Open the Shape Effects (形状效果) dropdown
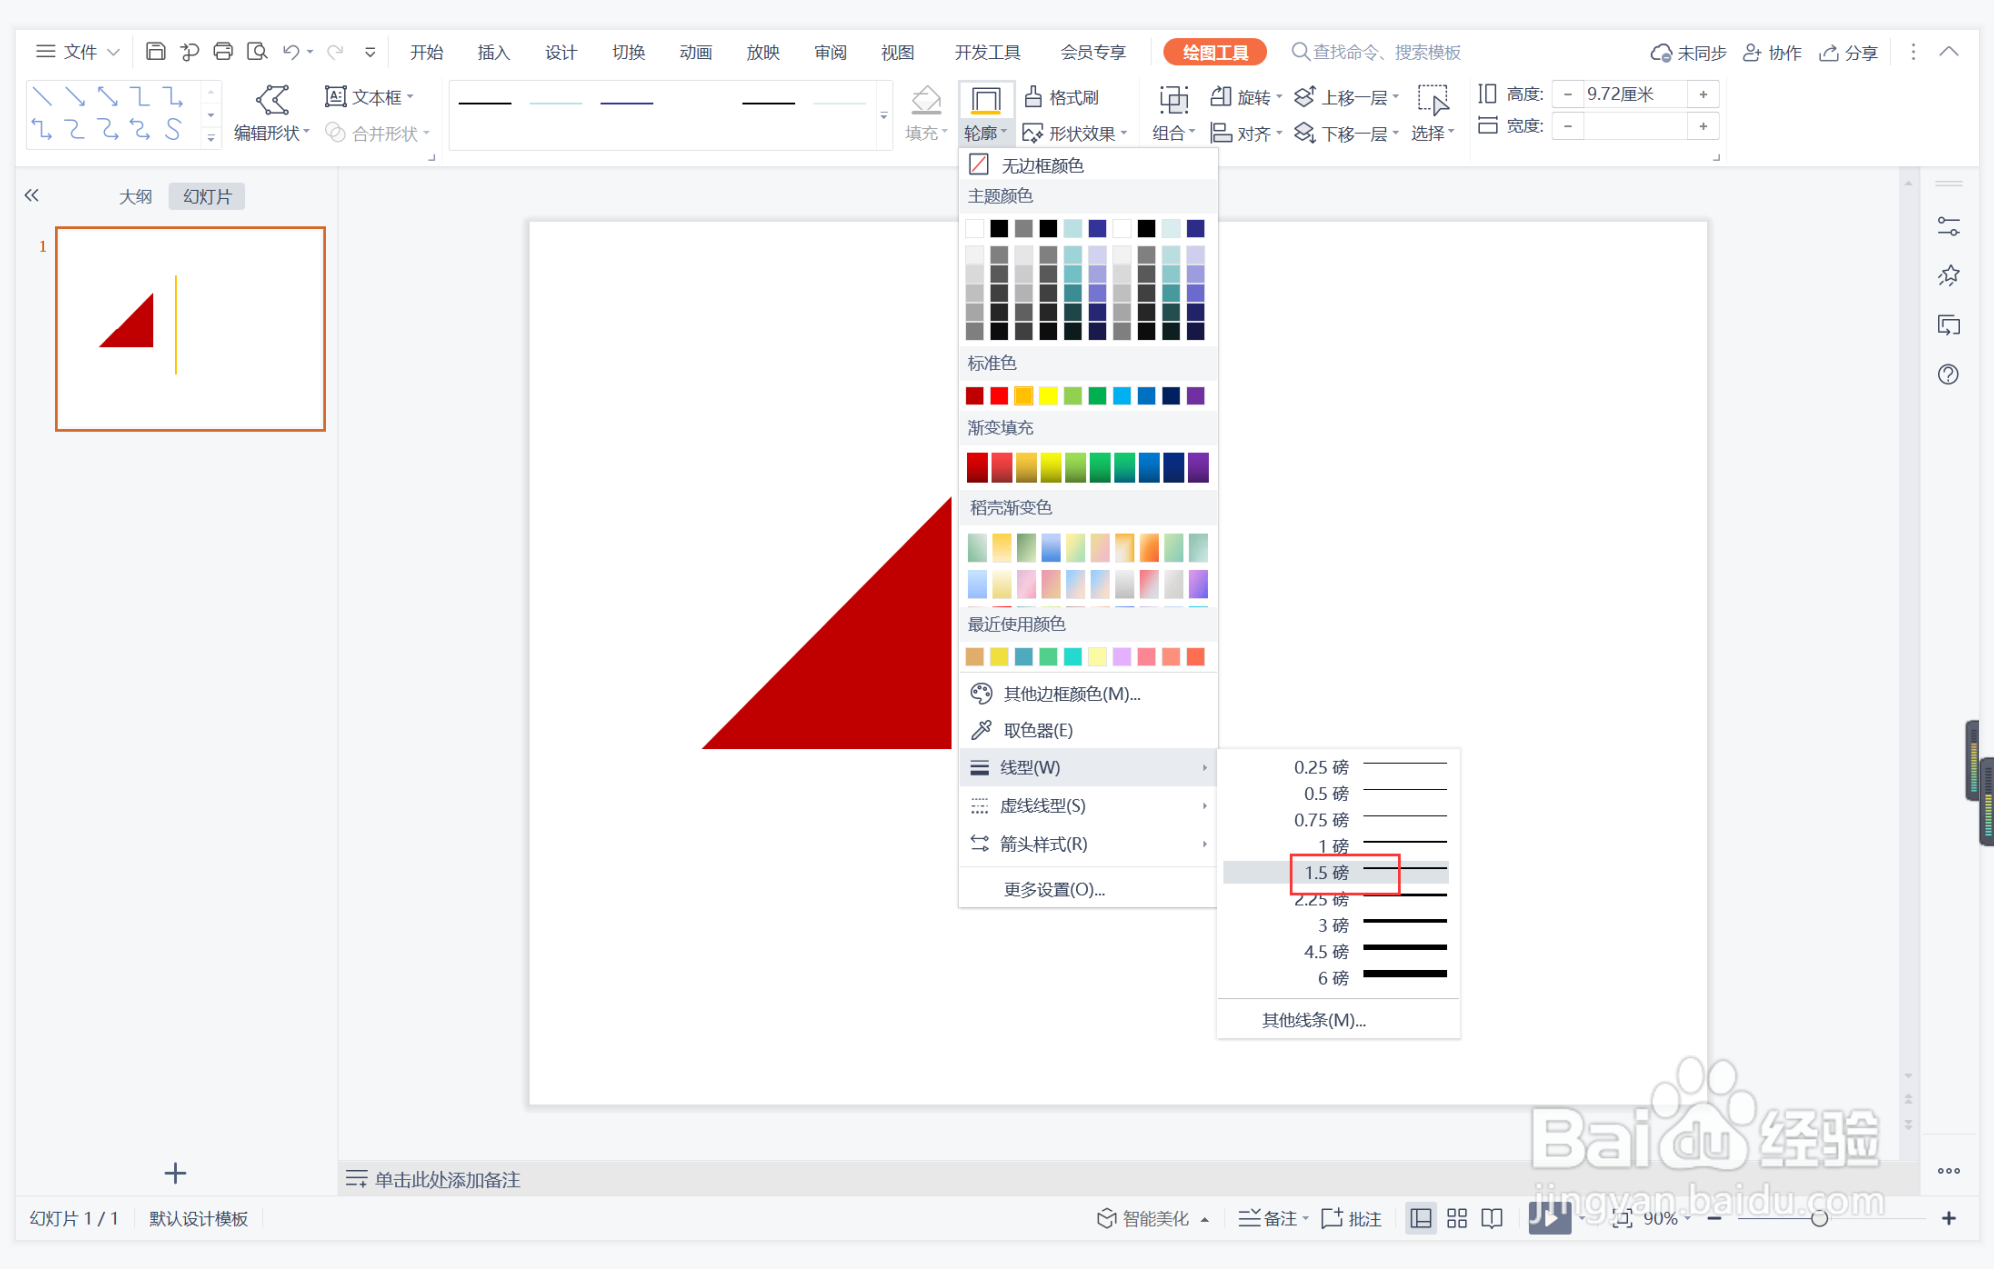Screen dimensions: 1994x1269 [x=1075, y=133]
